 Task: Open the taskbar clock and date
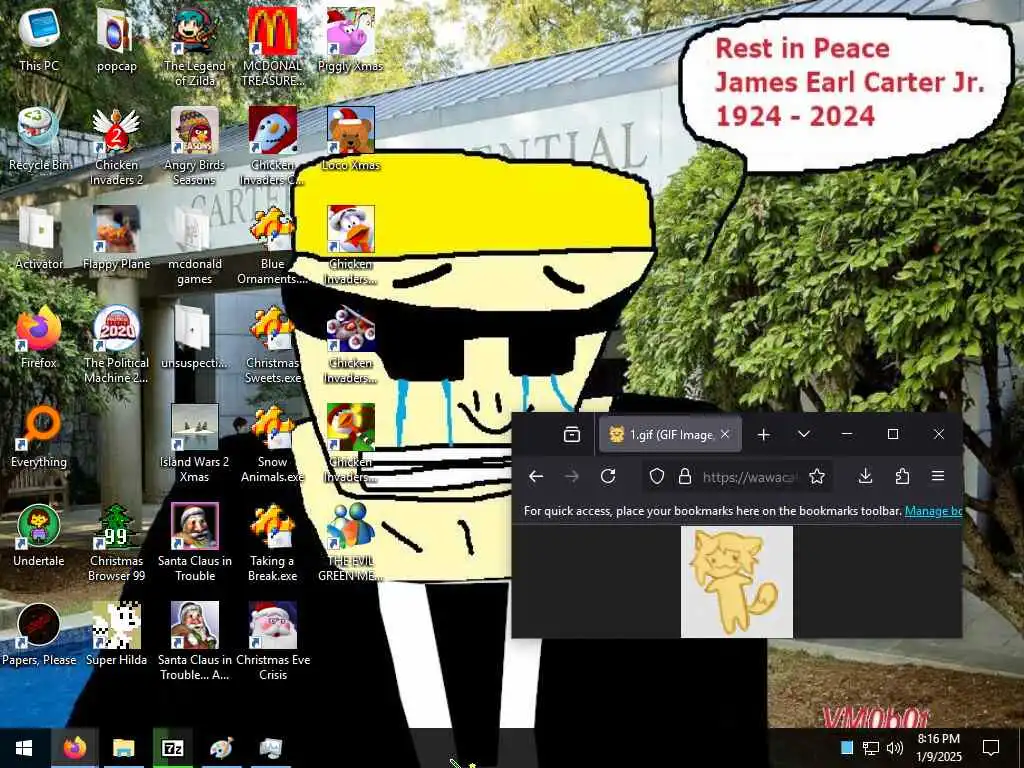point(938,748)
